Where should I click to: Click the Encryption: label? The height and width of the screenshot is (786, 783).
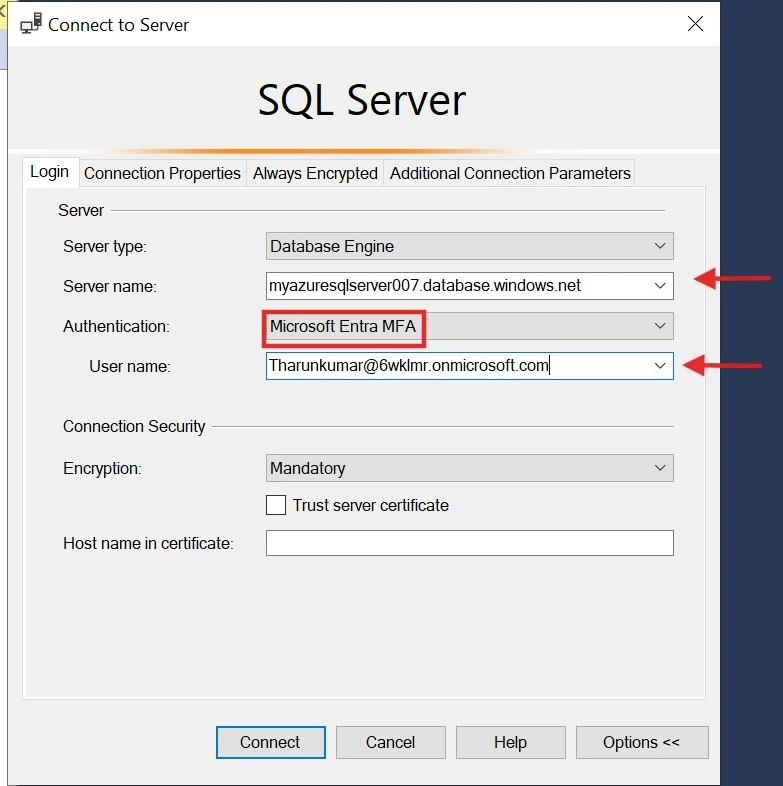coord(102,468)
